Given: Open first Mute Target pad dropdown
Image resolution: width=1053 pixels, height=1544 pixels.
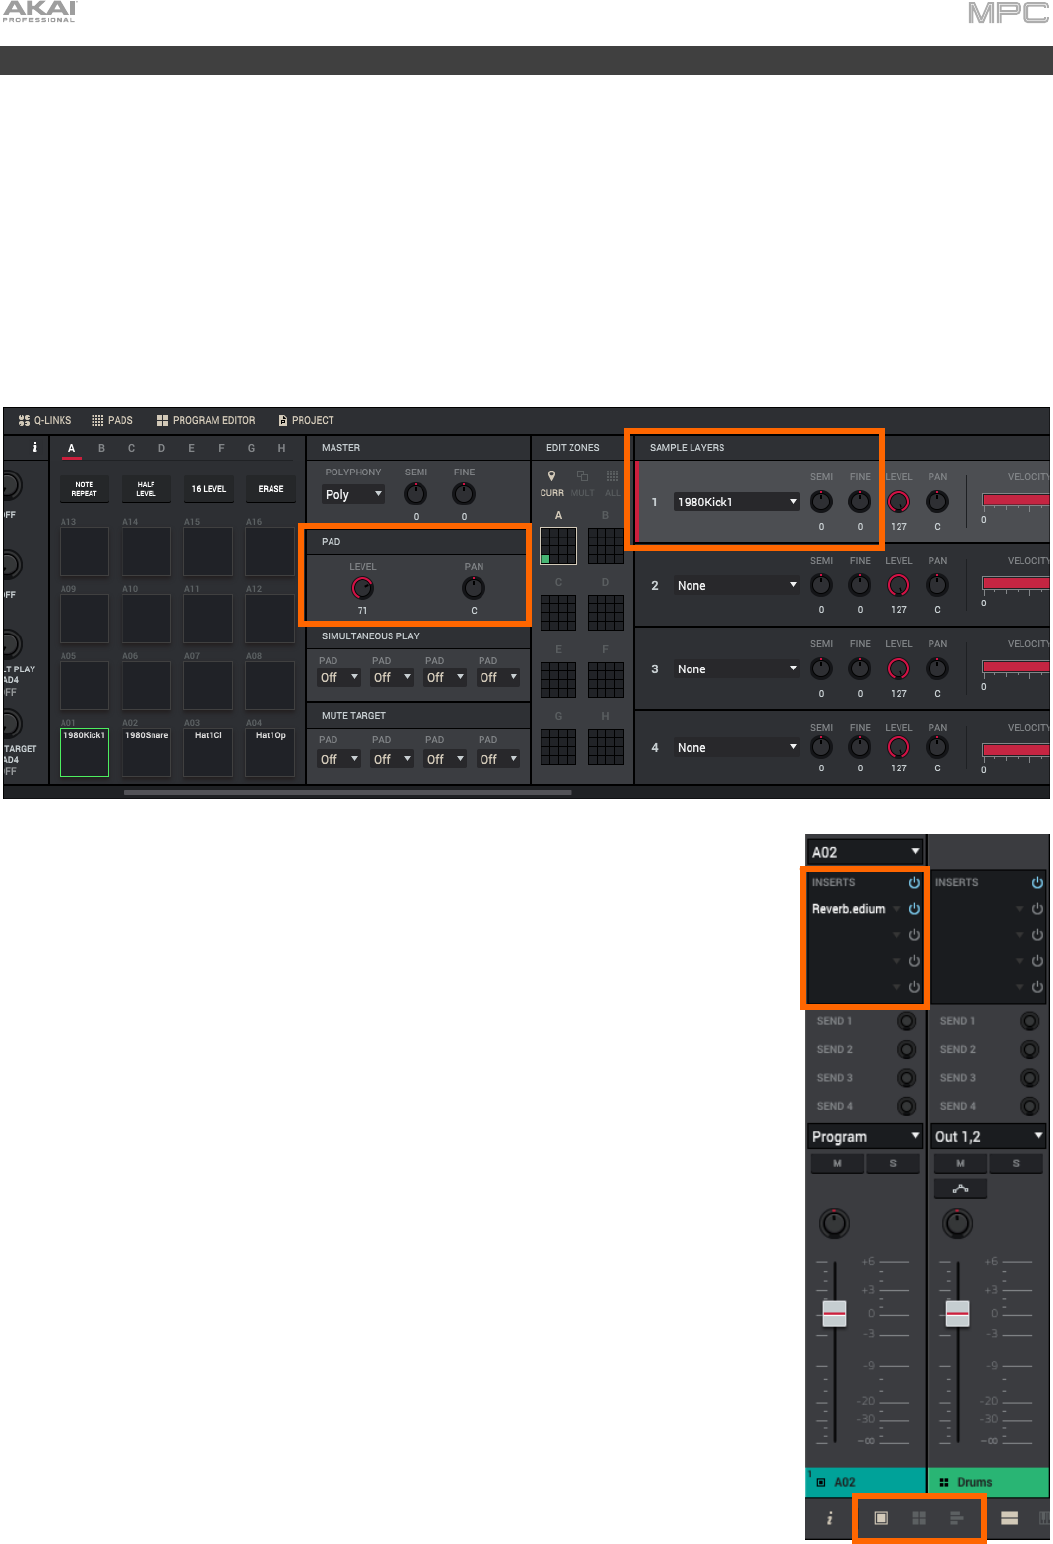Looking at the screenshot, I should 339,759.
